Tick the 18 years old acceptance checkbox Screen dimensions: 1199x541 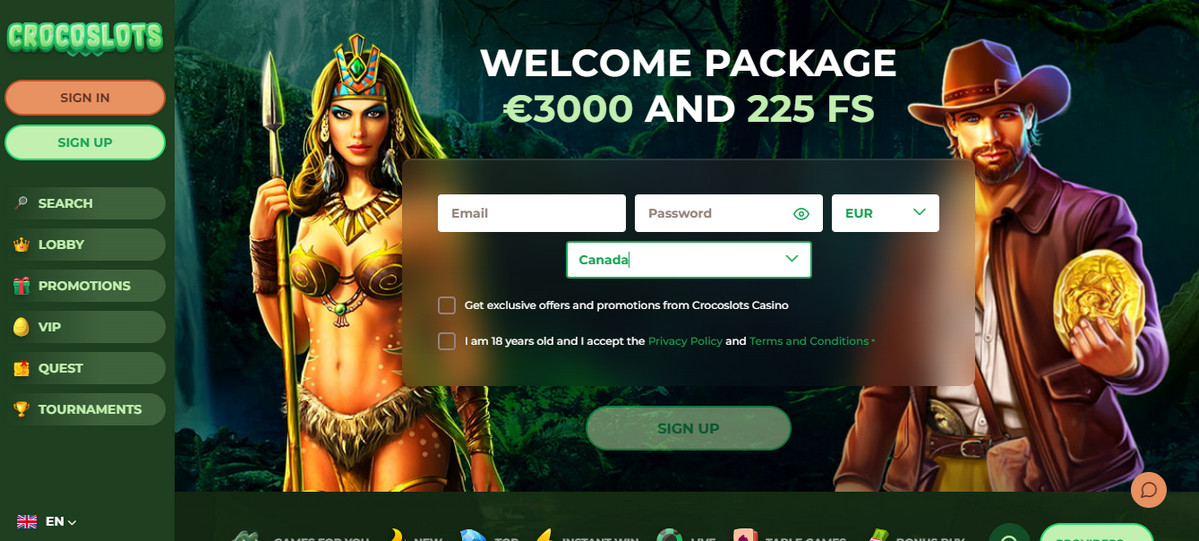447,341
